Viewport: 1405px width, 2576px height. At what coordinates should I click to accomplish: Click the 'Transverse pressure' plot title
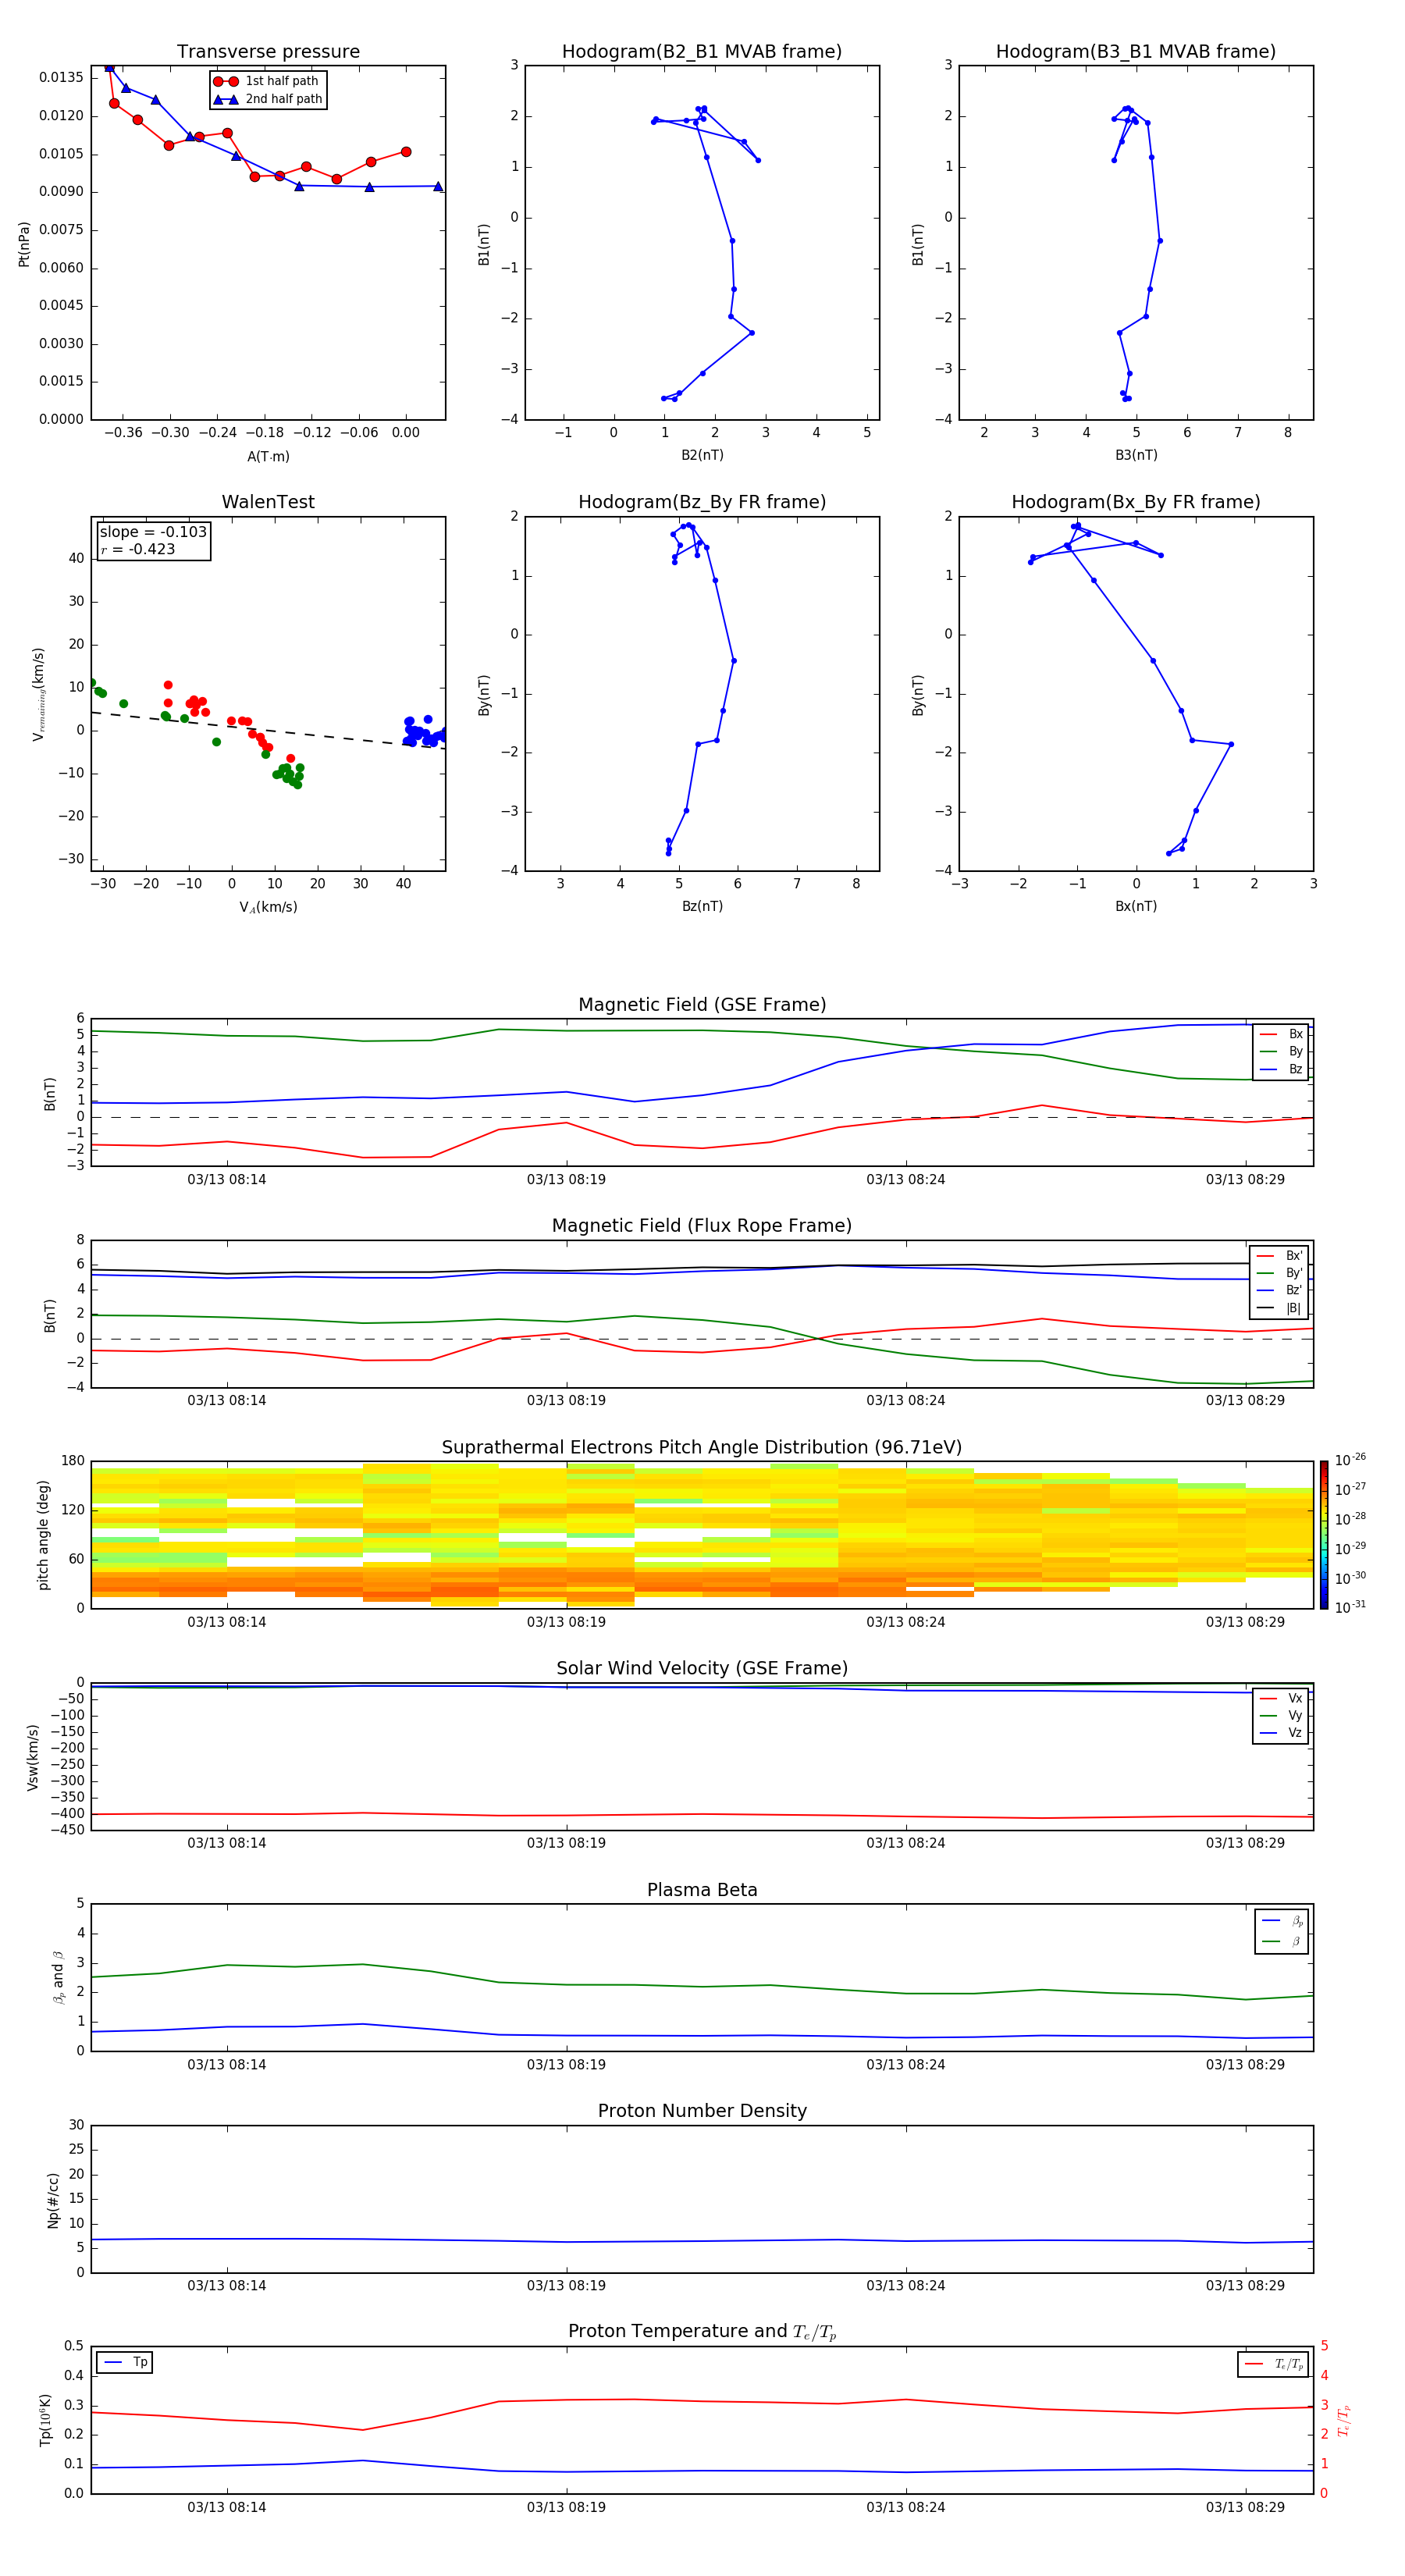click(268, 51)
